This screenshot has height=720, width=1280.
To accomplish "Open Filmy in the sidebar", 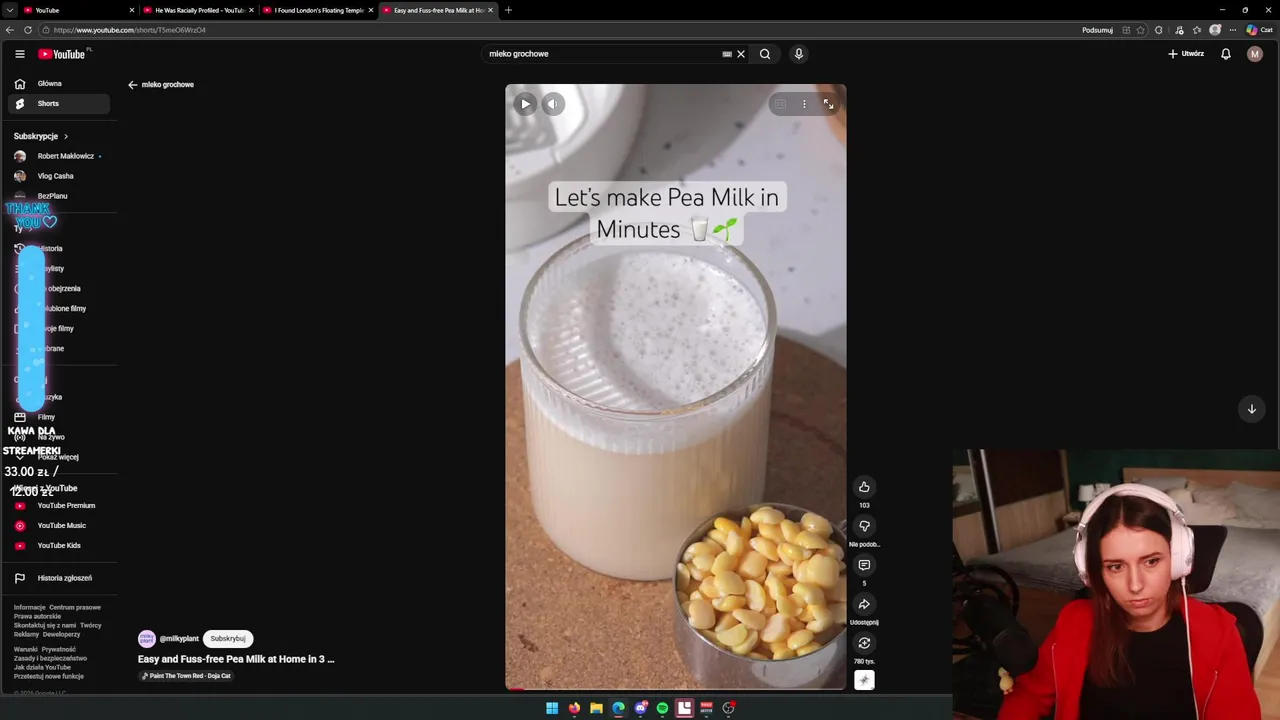I will pos(59,417).
